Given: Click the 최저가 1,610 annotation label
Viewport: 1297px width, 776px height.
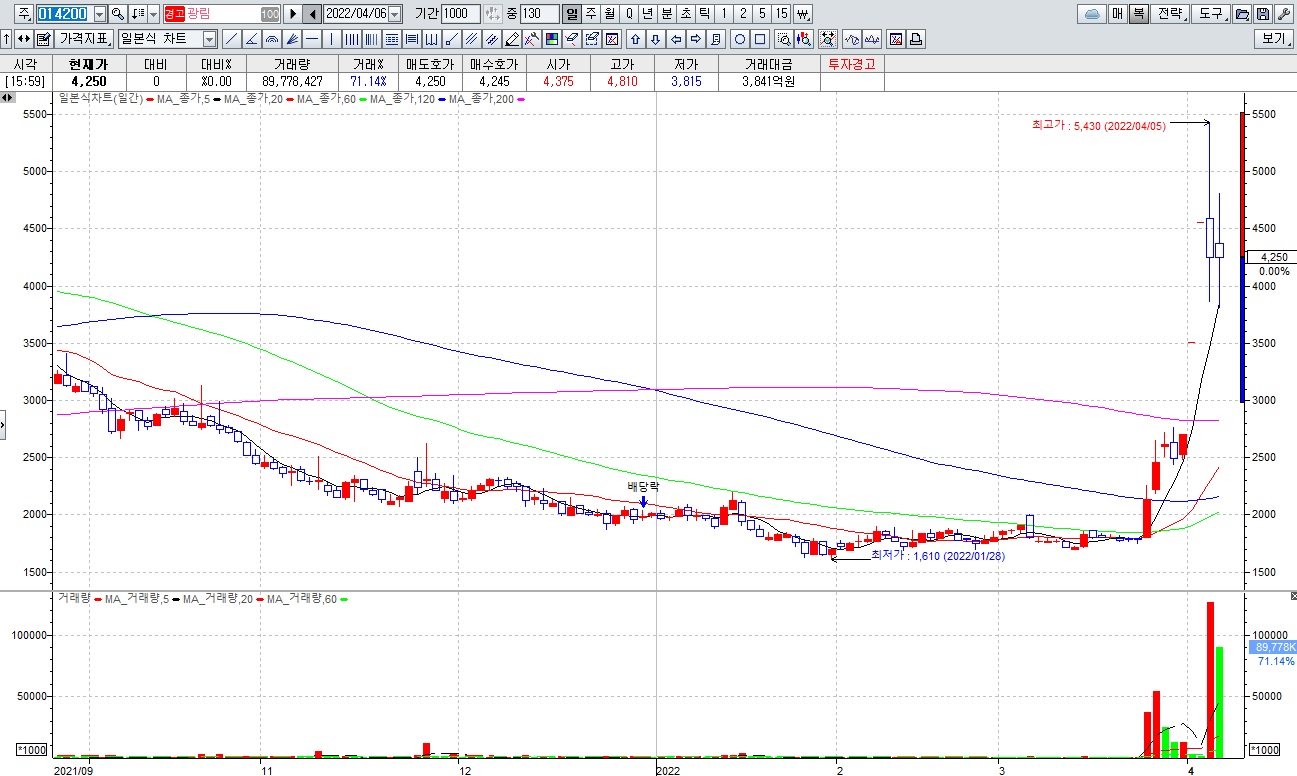Looking at the screenshot, I should [939, 554].
